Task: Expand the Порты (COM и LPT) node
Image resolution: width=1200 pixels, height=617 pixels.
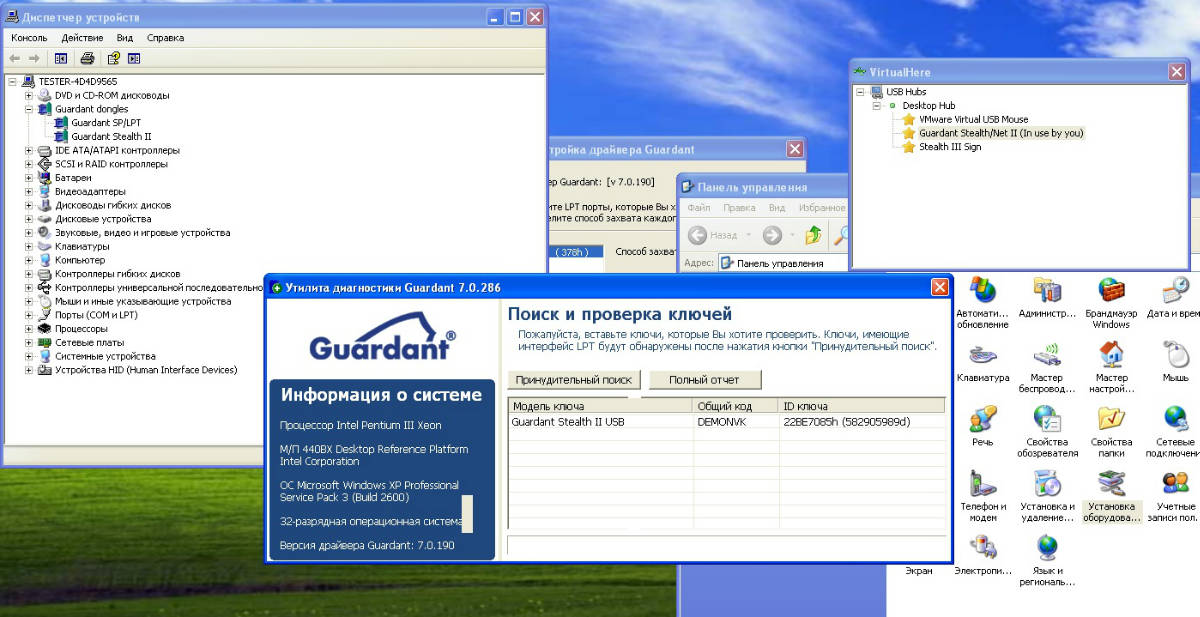Action: 30,315
